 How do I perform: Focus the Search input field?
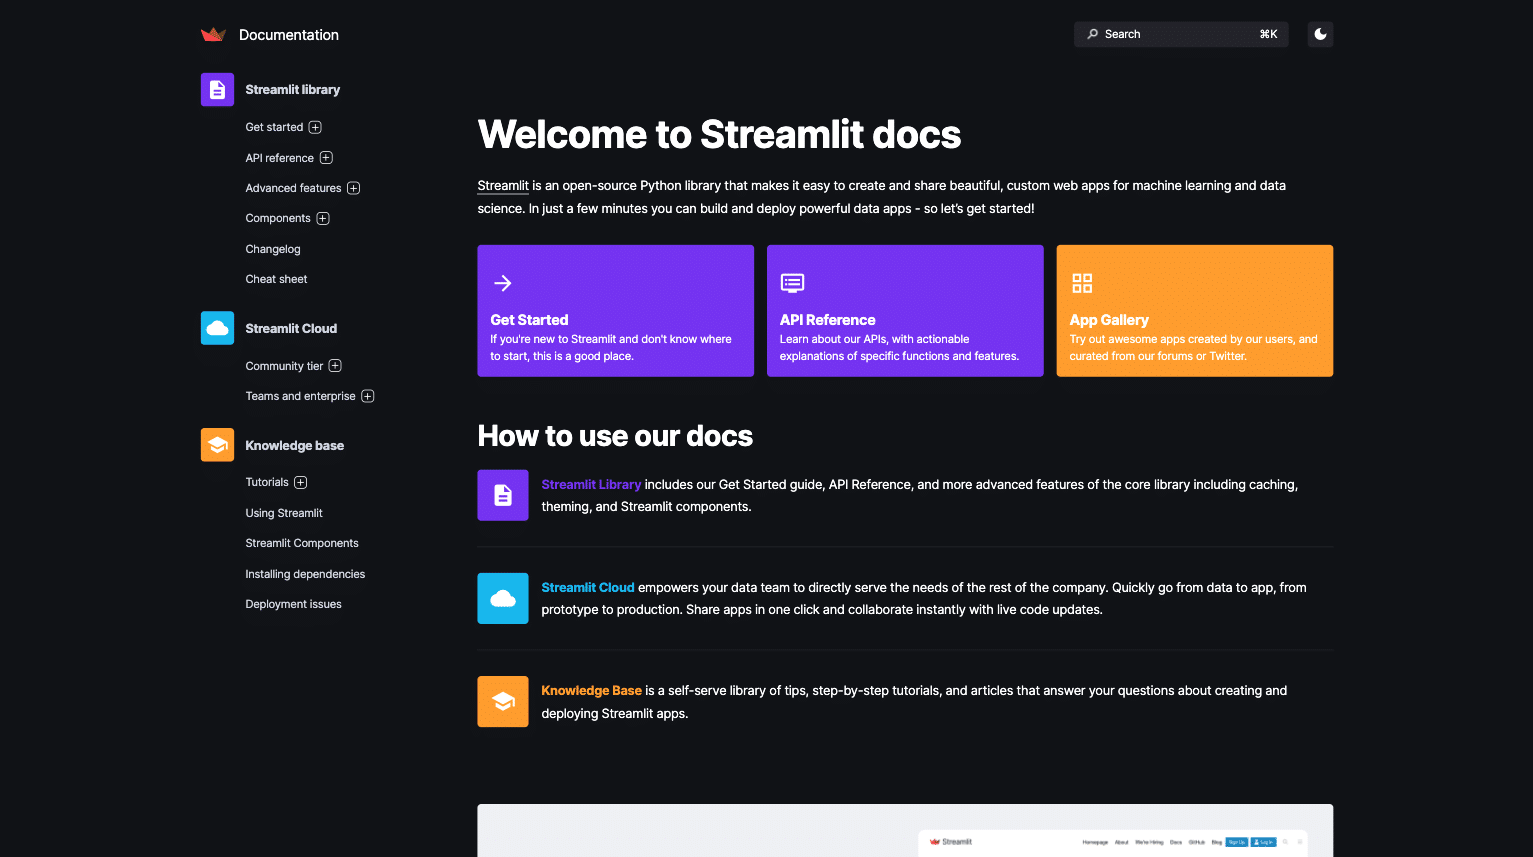pyautogui.click(x=1181, y=34)
